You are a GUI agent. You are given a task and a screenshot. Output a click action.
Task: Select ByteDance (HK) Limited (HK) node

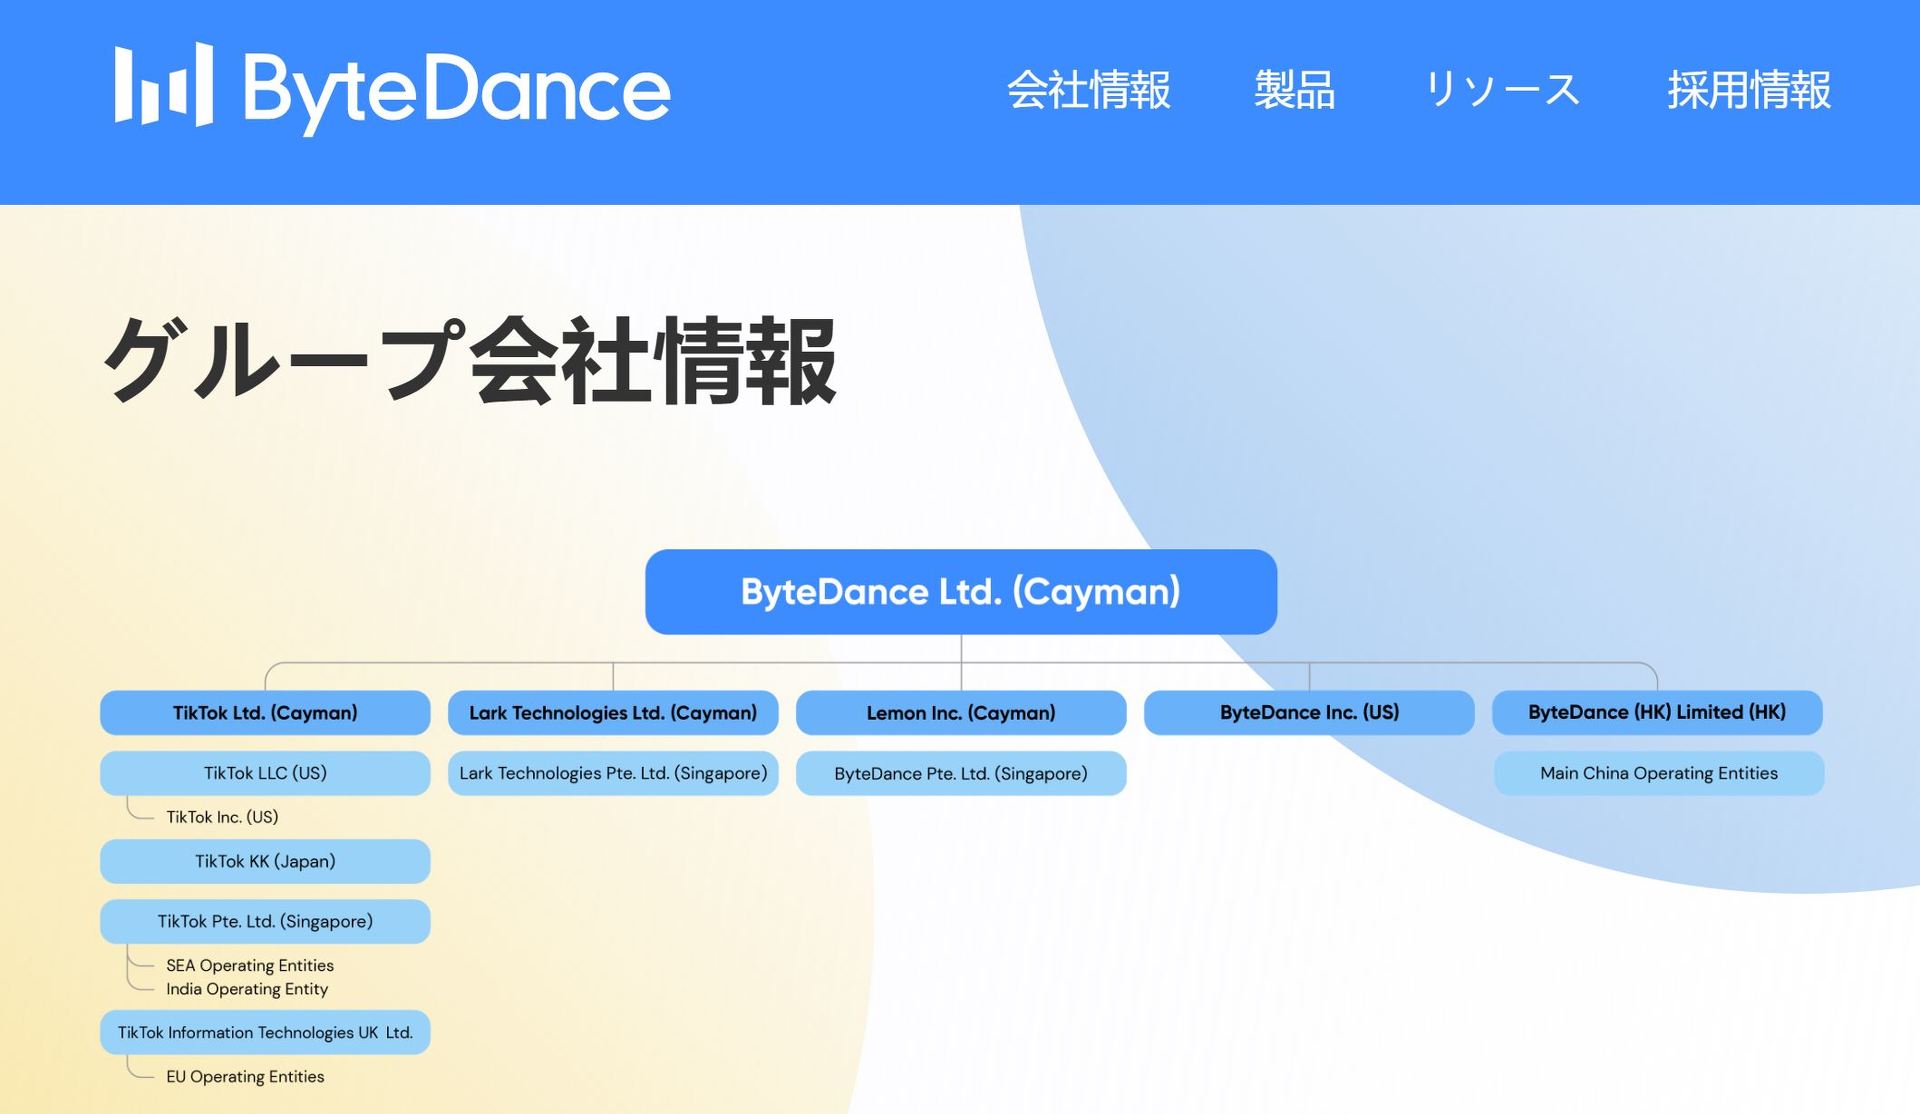1656,713
